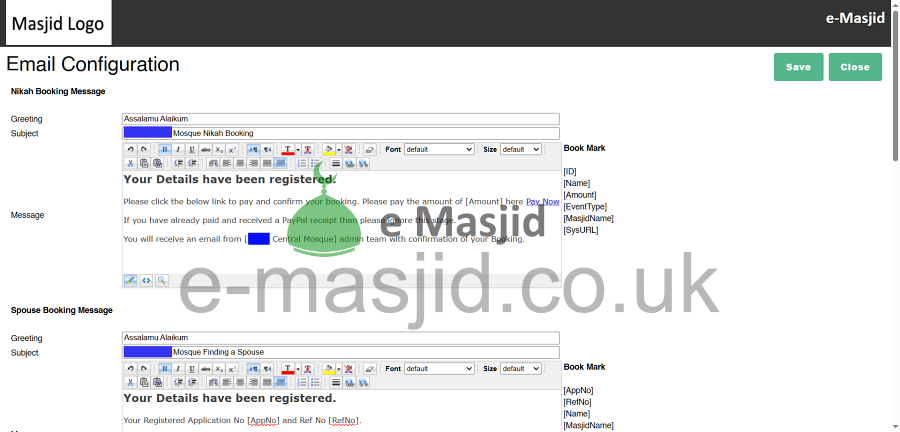This screenshot has width=900, height=432.
Task: Expand the font color arrow in Nikah editor
Action: point(298,149)
